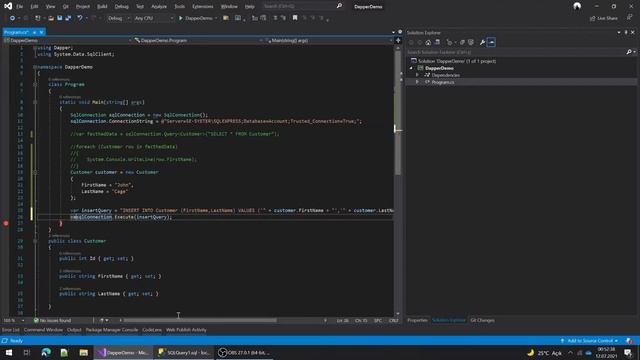Open the Analyze menu
The height and width of the screenshot is (360, 640).
159,7
